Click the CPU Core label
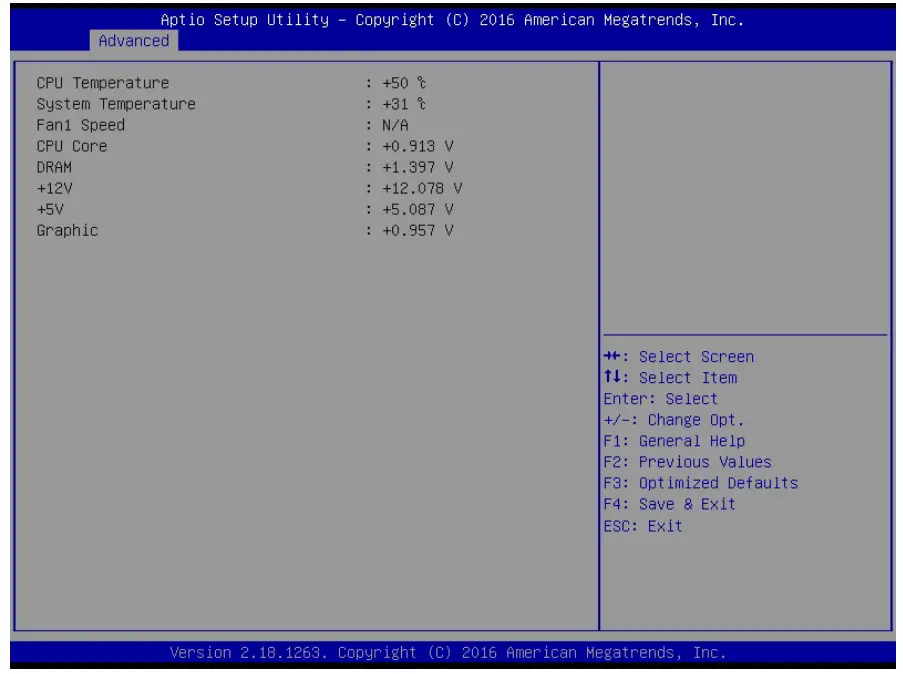Viewport: 903px width, 674px height. [72, 146]
